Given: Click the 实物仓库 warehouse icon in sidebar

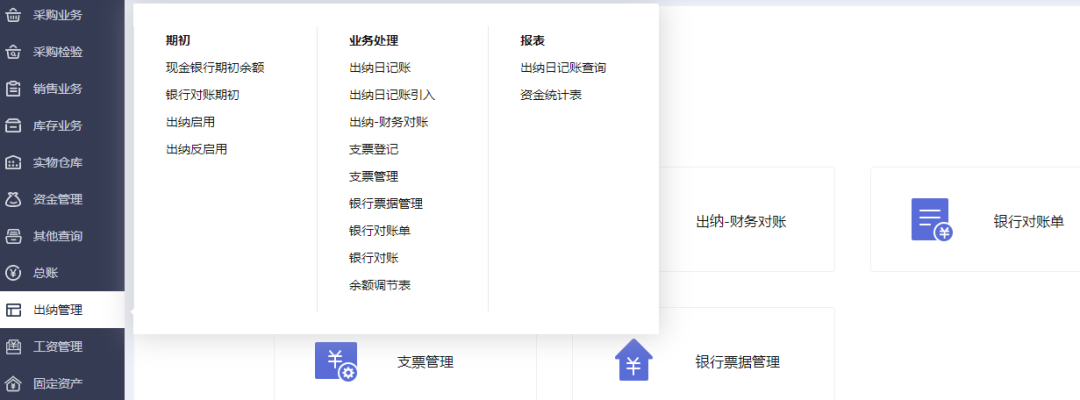Looking at the screenshot, I should pos(13,163).
